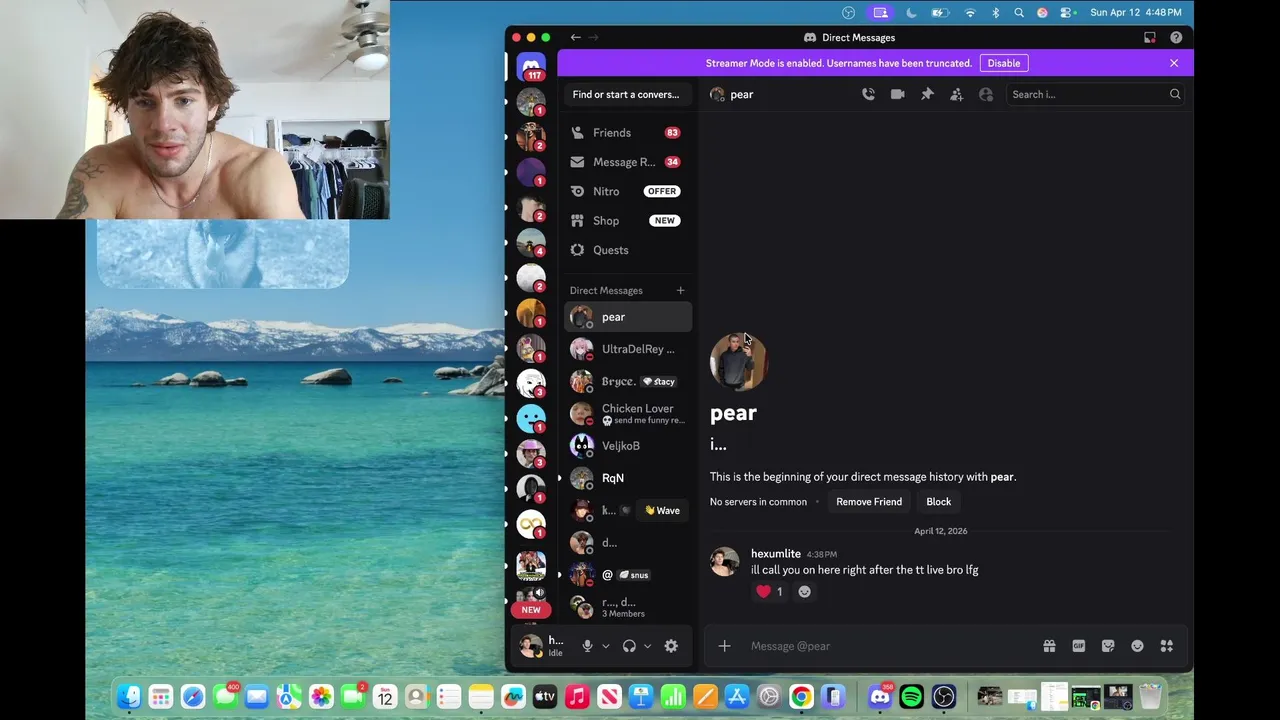Screen dimensions: 1280x720
Task: Open the Discord inbox icon in title bar
Action: tap(1150, 37)
